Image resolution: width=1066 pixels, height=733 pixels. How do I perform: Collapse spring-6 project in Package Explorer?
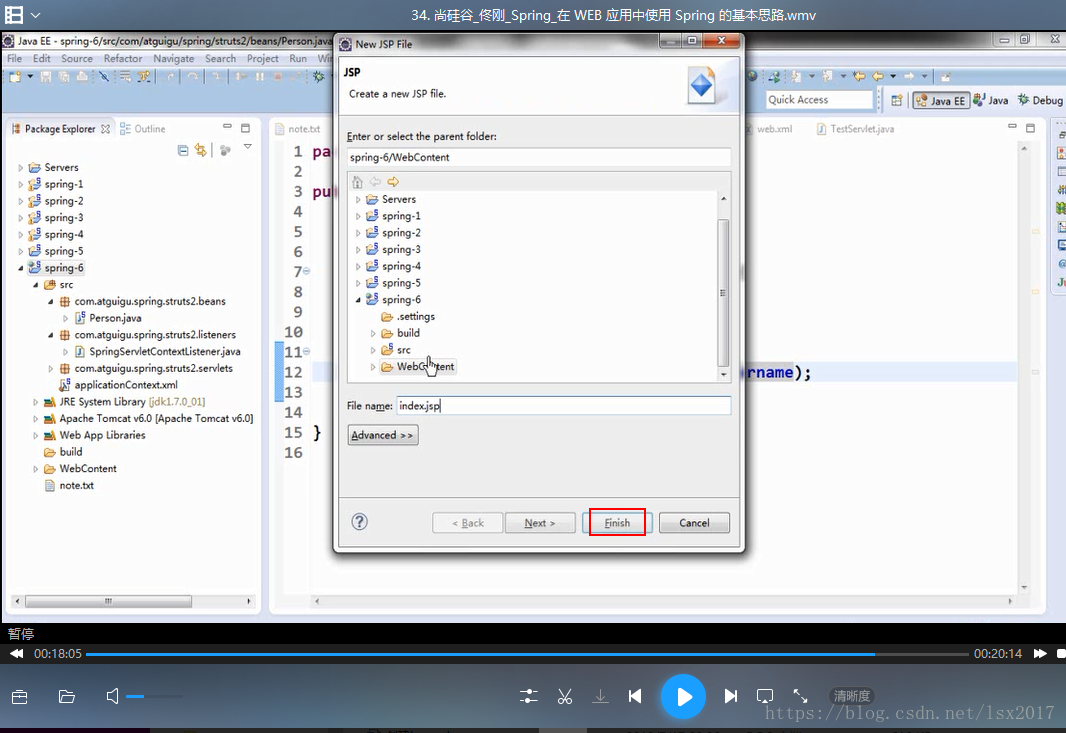click(x=20, y=268)
